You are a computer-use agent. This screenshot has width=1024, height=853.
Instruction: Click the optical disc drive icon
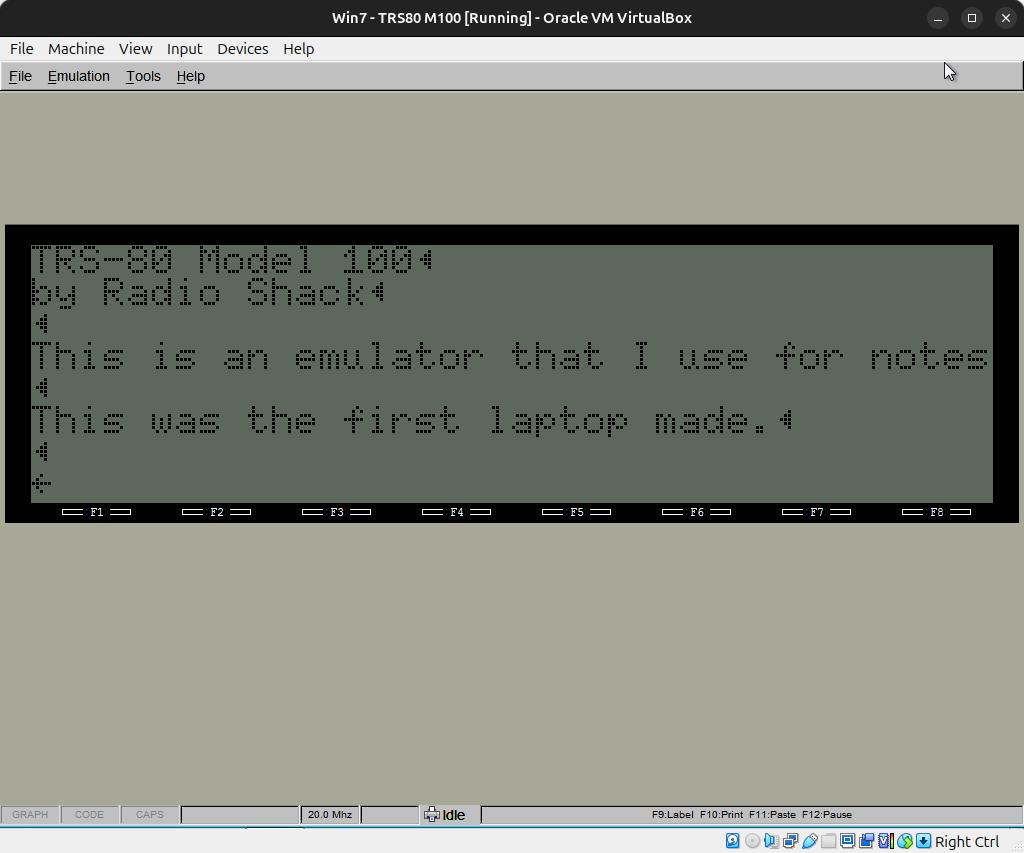tap(752, 841)
